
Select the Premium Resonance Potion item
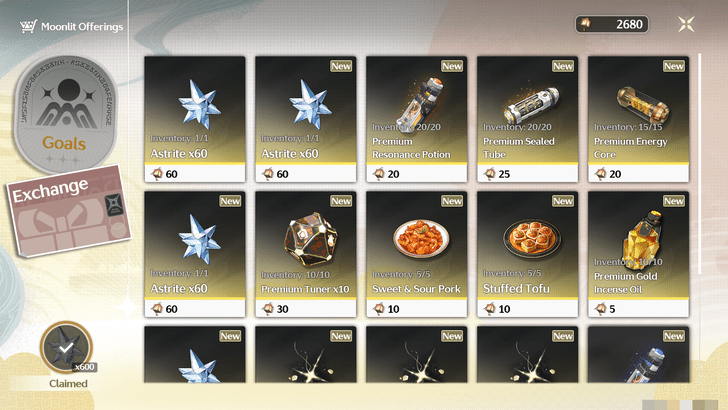point(416,119)
